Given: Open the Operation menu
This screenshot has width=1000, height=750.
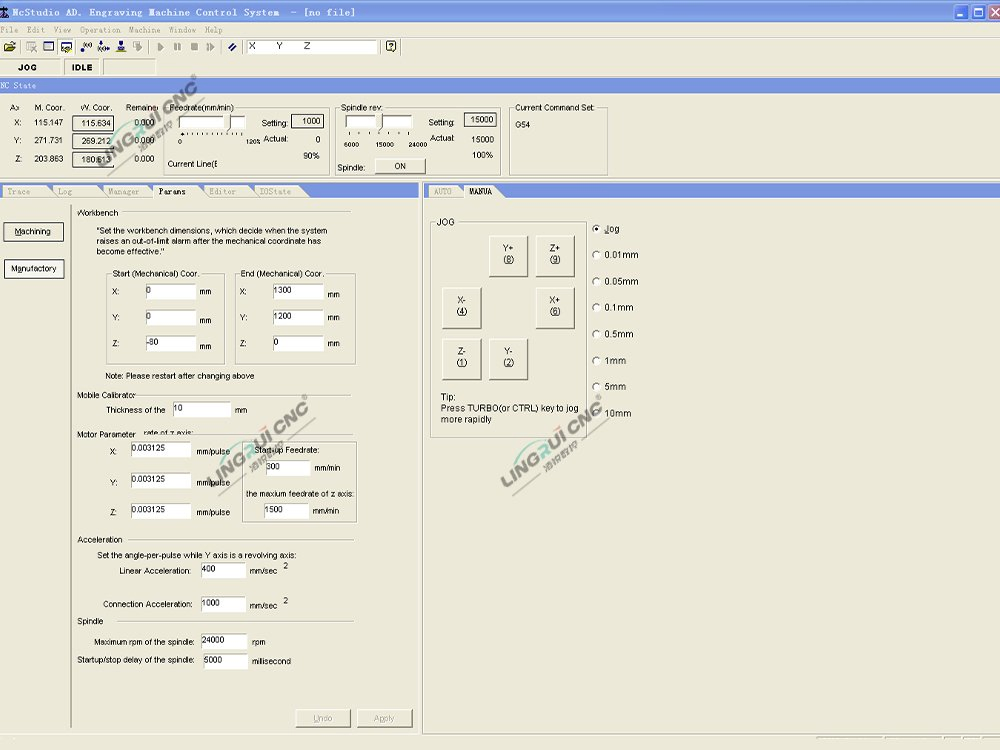Looking at the screenshot, I should pyautogui.click(x=100, y=30).
